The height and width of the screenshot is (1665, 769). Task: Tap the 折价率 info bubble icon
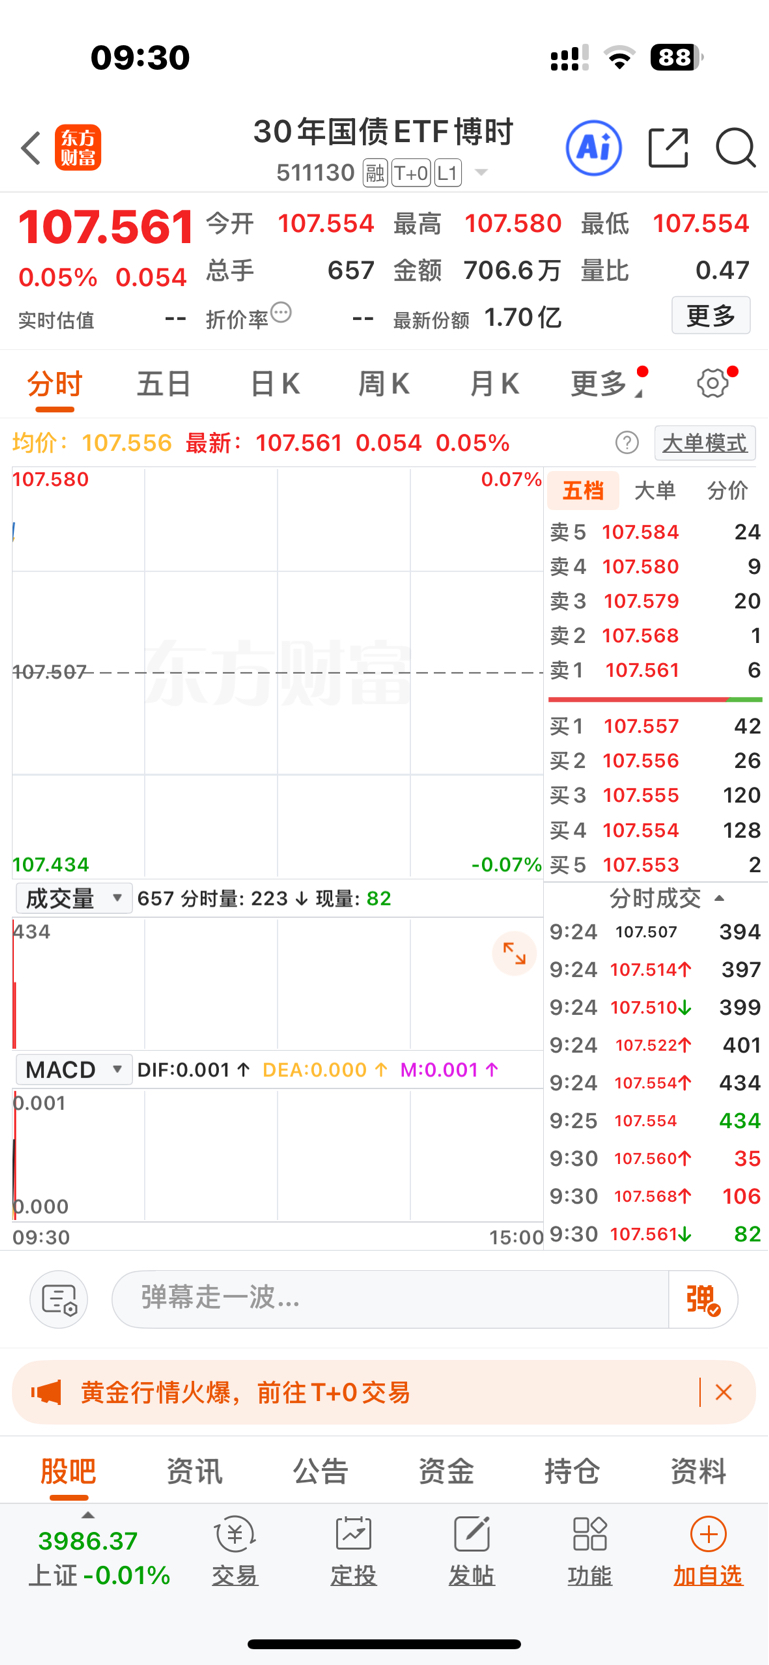point(281,313)
